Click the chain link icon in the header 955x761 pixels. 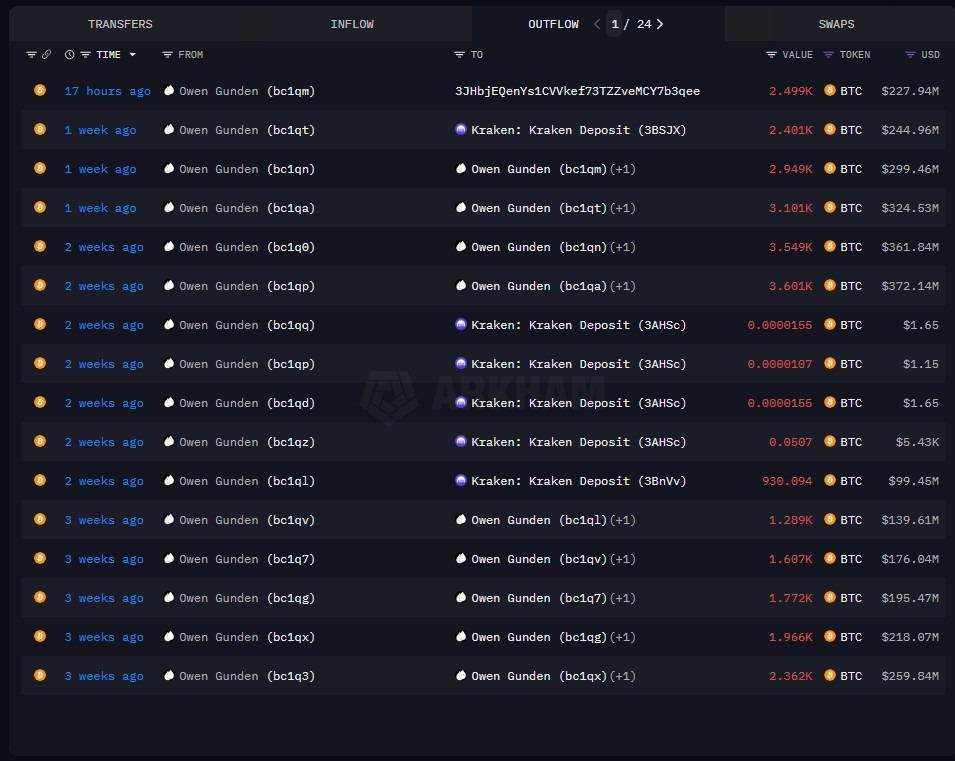pos(46,55)
